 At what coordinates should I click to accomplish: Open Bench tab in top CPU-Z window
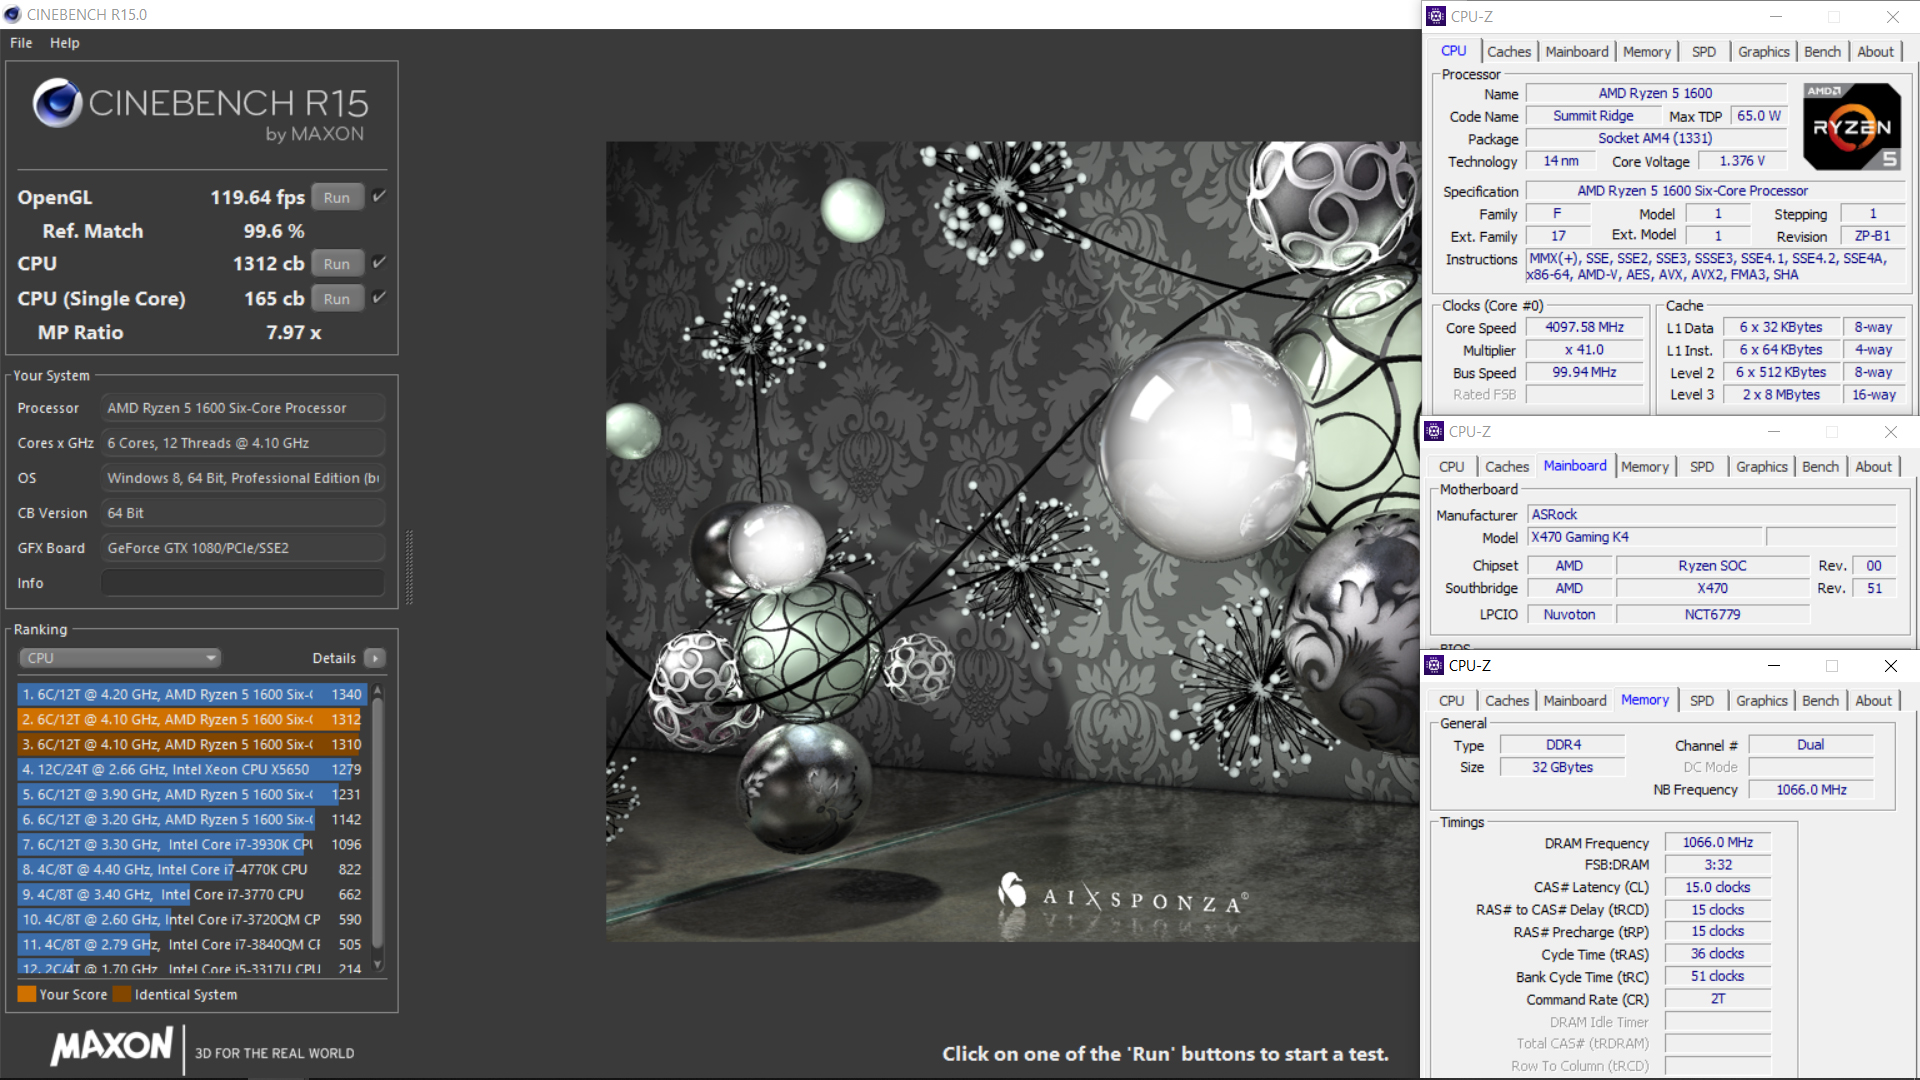coord(1822,52)
